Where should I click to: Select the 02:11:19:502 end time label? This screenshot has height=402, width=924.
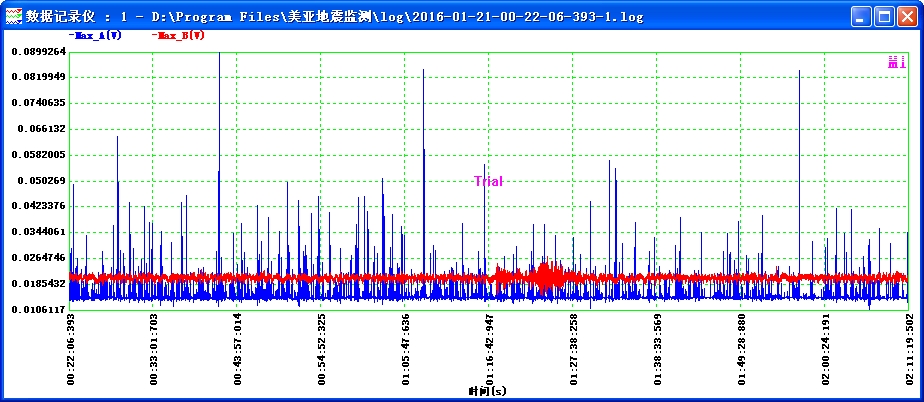click(909, 348)
